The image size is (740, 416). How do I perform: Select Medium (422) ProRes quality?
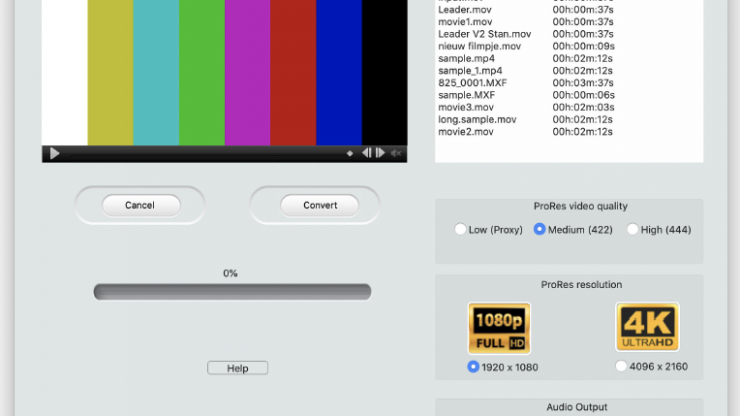[540, 229]
